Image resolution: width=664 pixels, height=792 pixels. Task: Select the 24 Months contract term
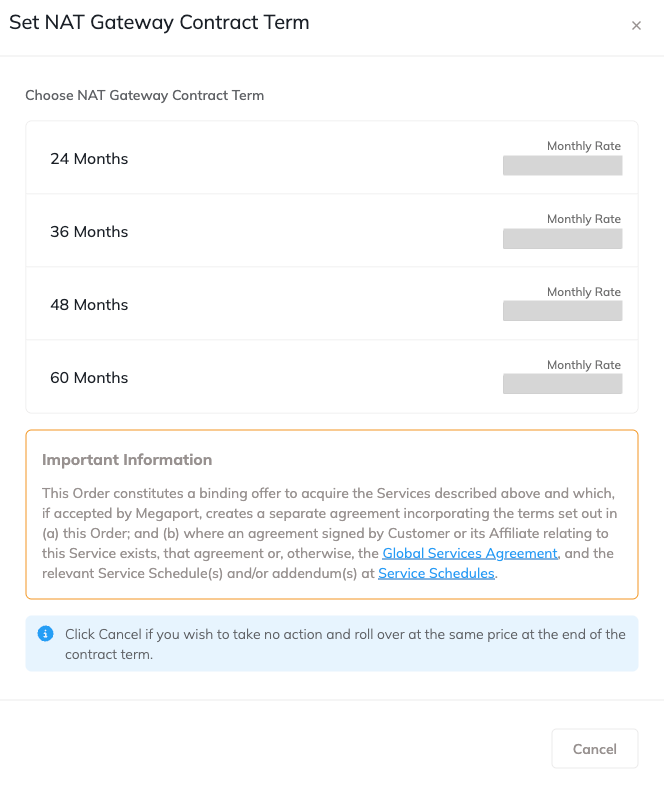click(x=89, y=159)
